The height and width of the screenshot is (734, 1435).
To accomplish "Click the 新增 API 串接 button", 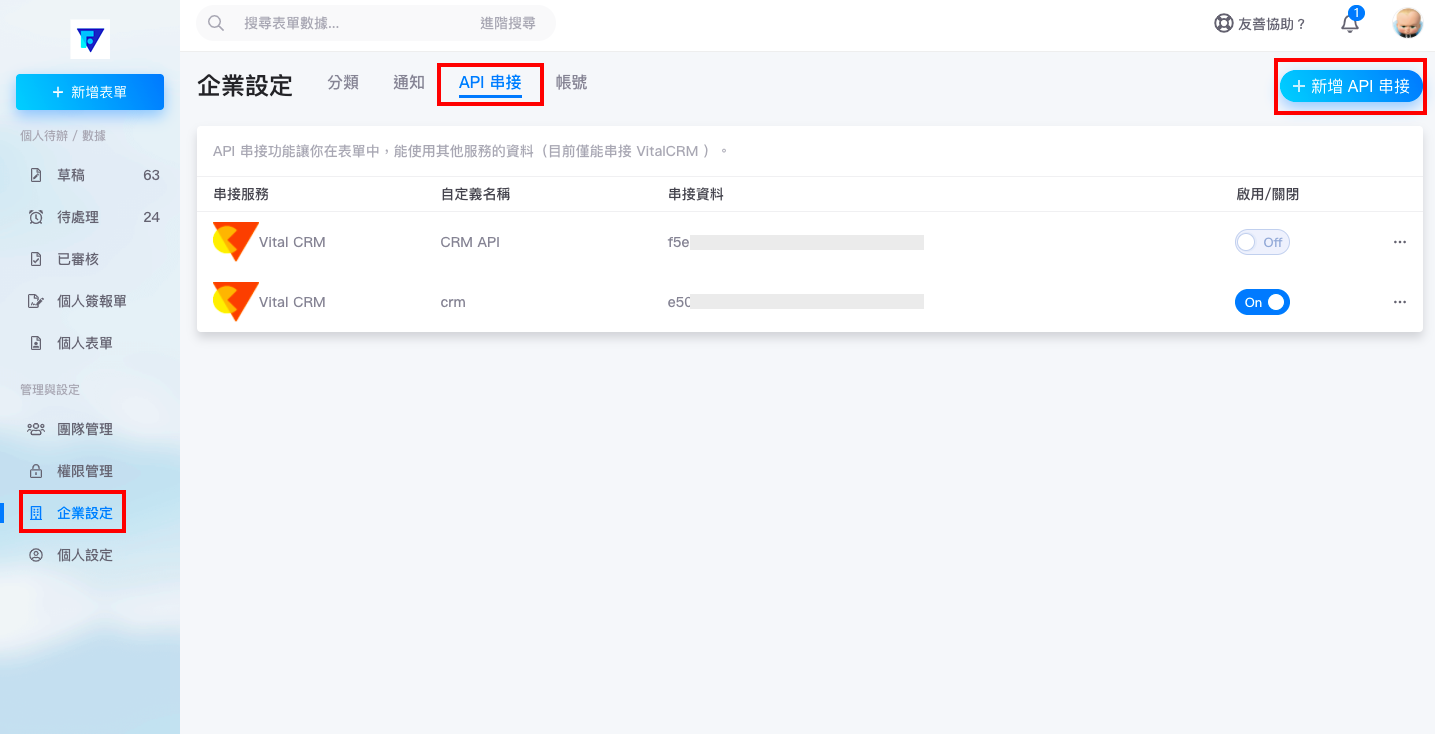I will tap(1350, 86).
